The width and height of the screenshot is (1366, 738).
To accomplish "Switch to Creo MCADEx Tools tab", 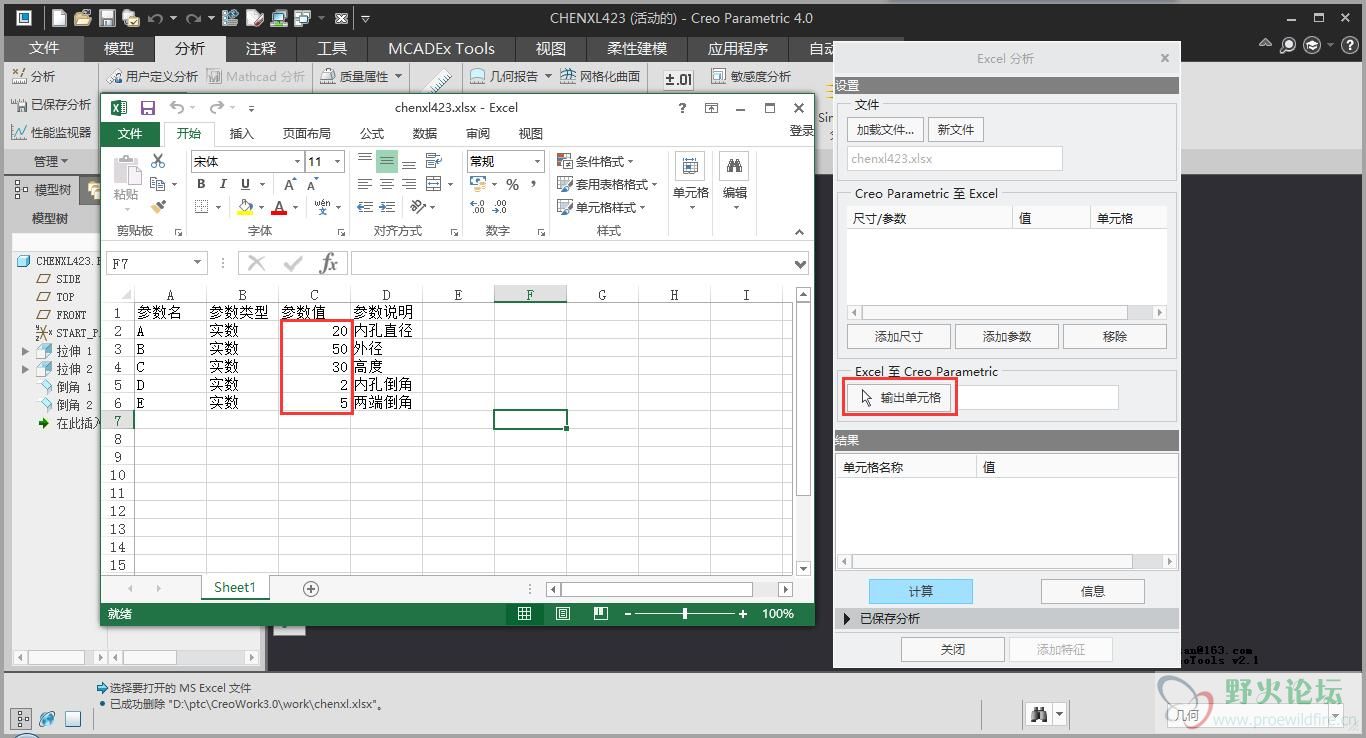I will pos(441,48).
